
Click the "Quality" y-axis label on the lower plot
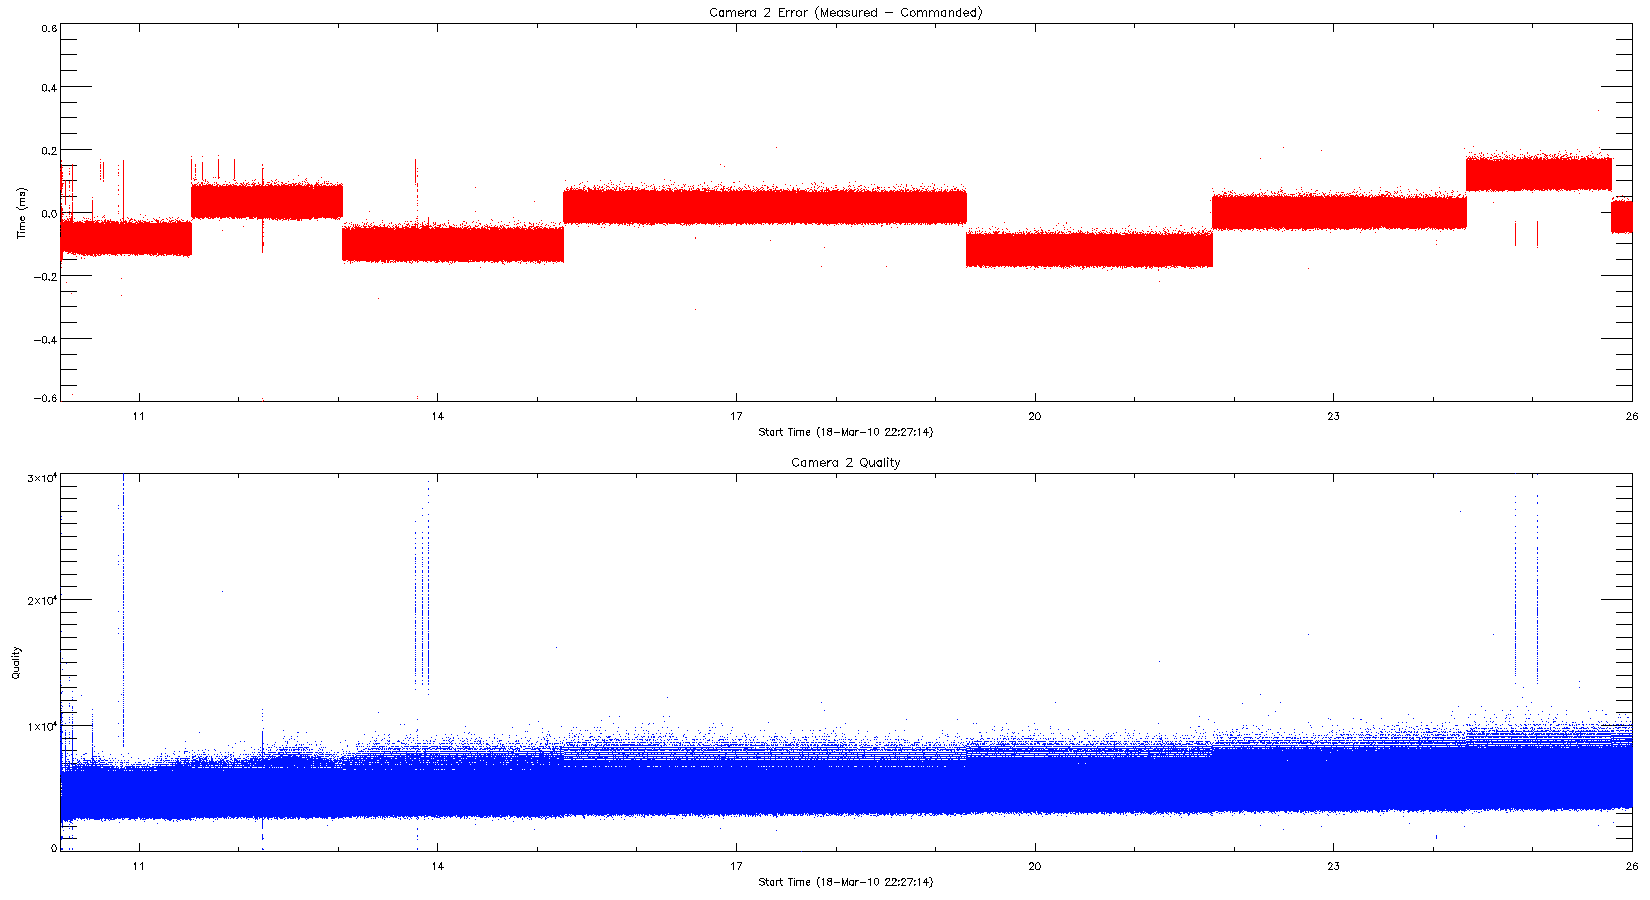pos(16,663)
